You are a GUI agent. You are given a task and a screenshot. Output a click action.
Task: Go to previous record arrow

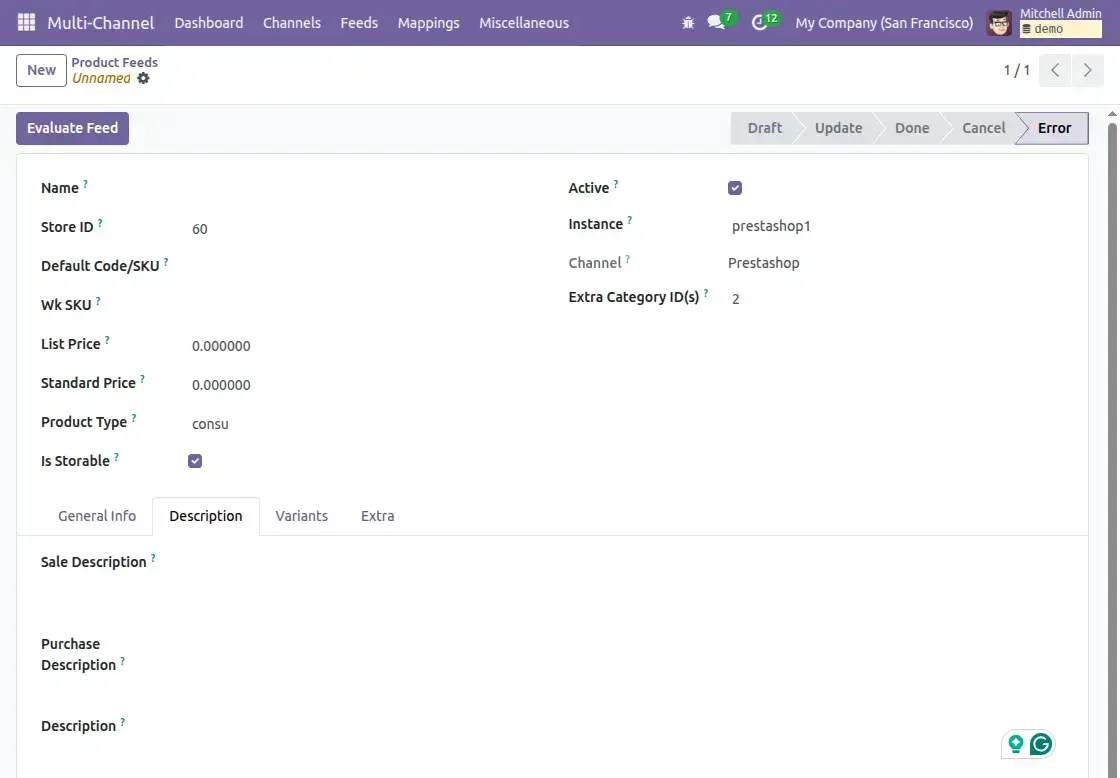click(1055, 70)
